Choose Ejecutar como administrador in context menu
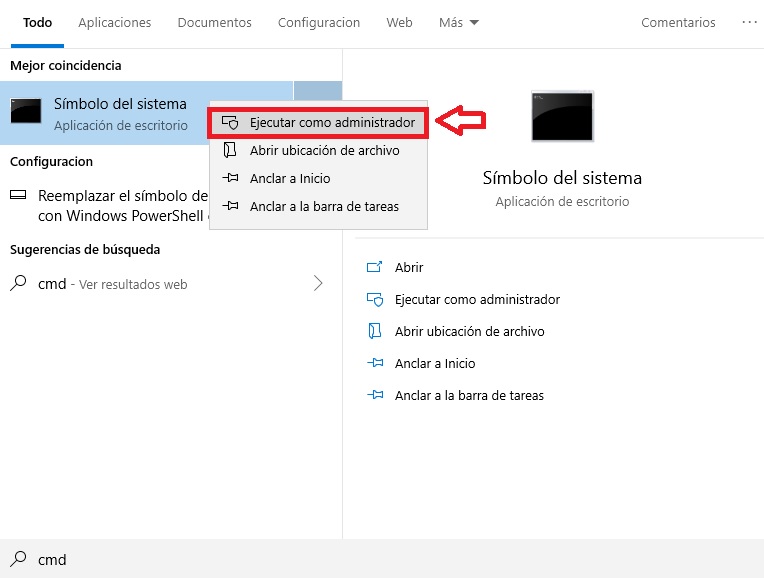This screenshot has height=578, width=764. coord(319,122)
